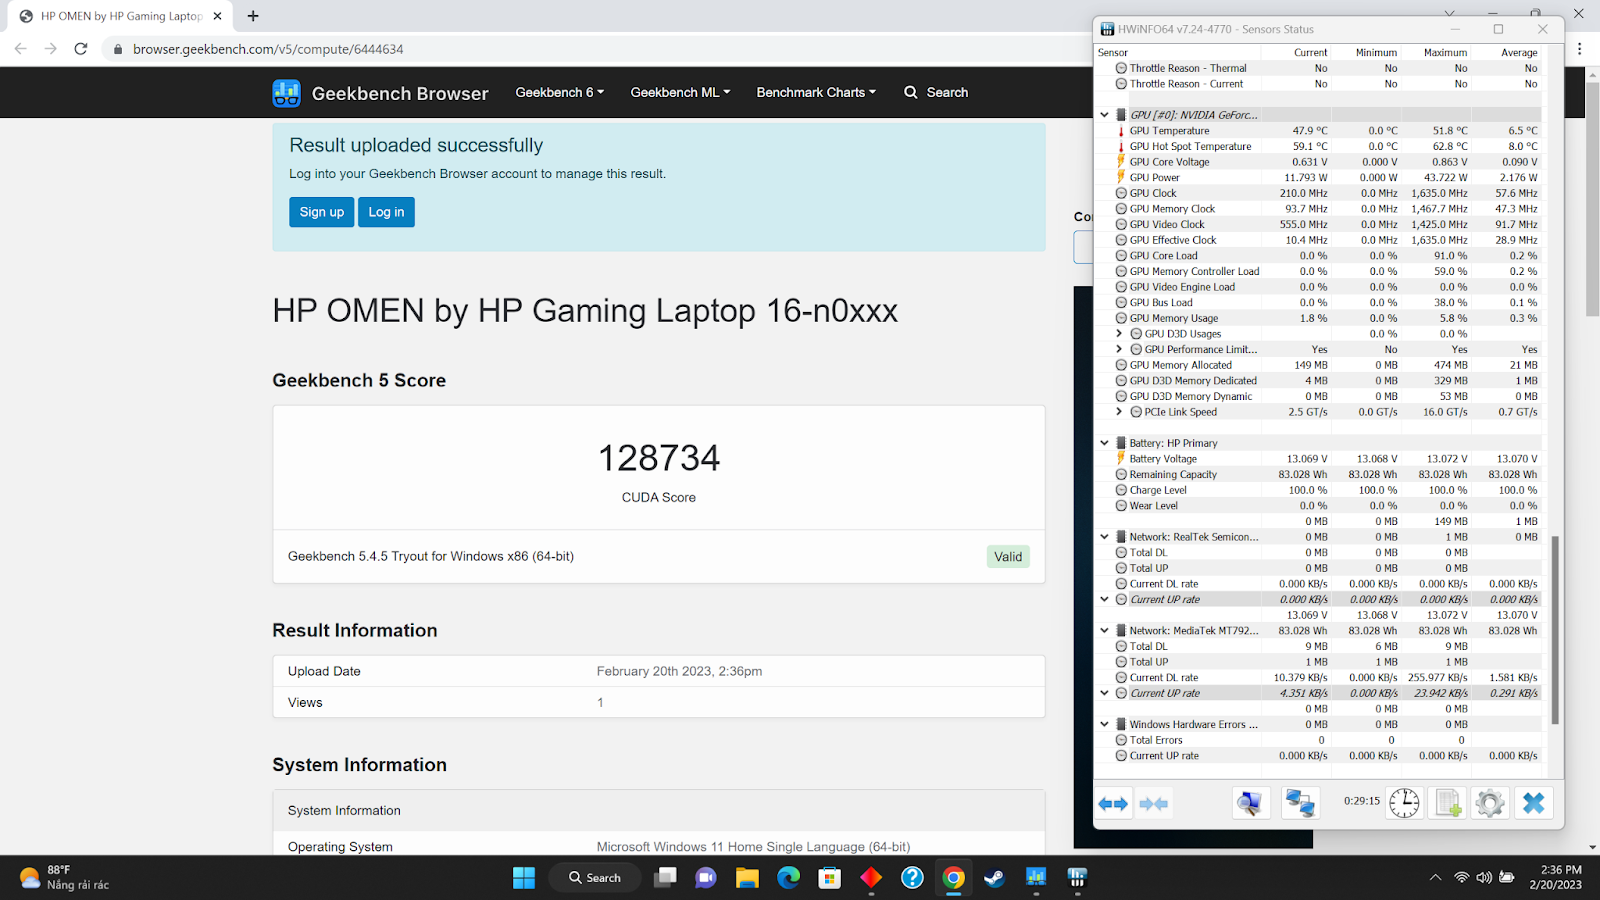The width and height of the screenshot is (1600, 900).
Task: Expand the GPU D3D Usages row
Action: [x=1119, y=334]
